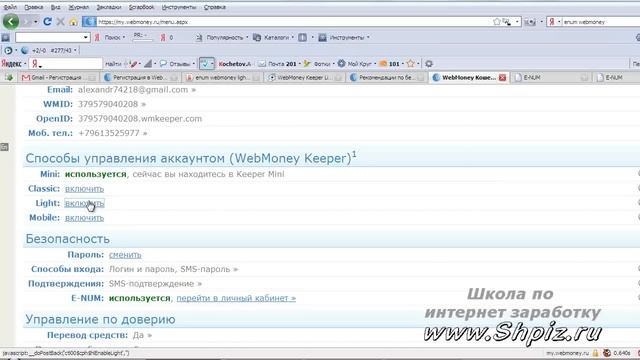Click the globe icon in third toolbar row

(24, 50)
